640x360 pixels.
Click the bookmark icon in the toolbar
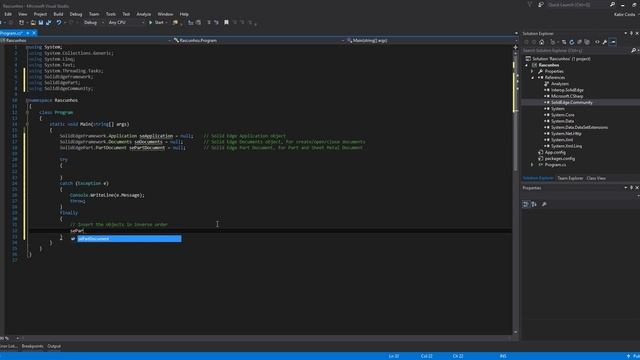point(226,22)
